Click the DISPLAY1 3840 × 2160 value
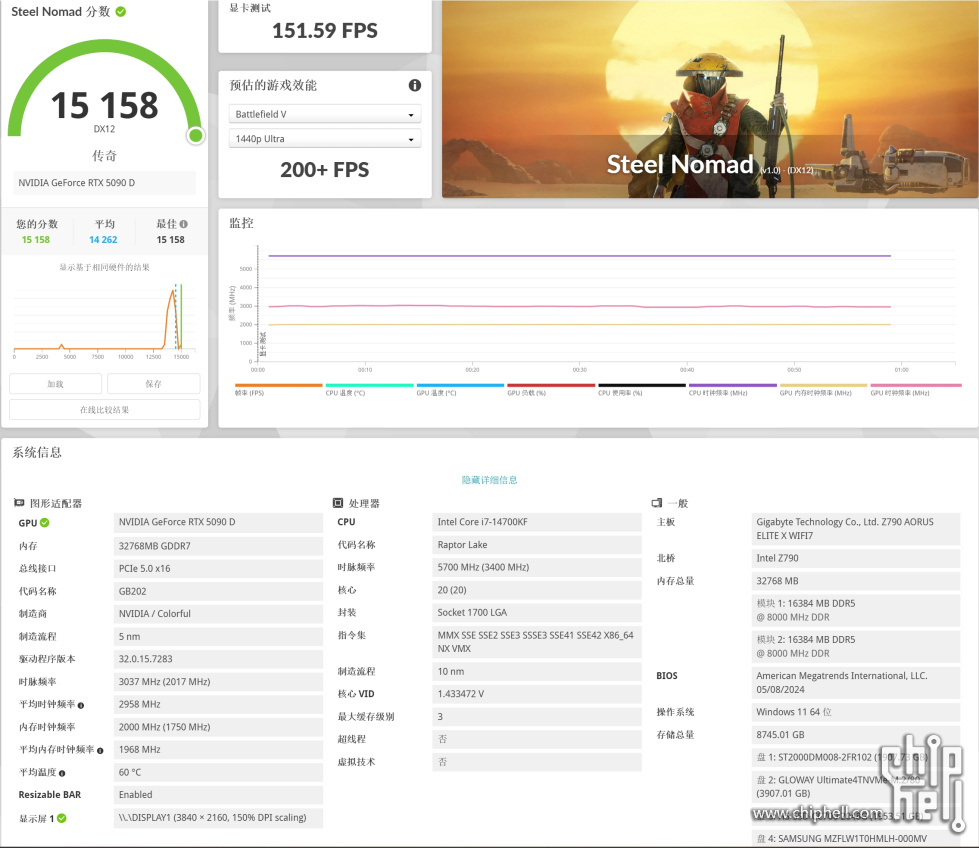979x848 pixels. click(x=218, y=817)
